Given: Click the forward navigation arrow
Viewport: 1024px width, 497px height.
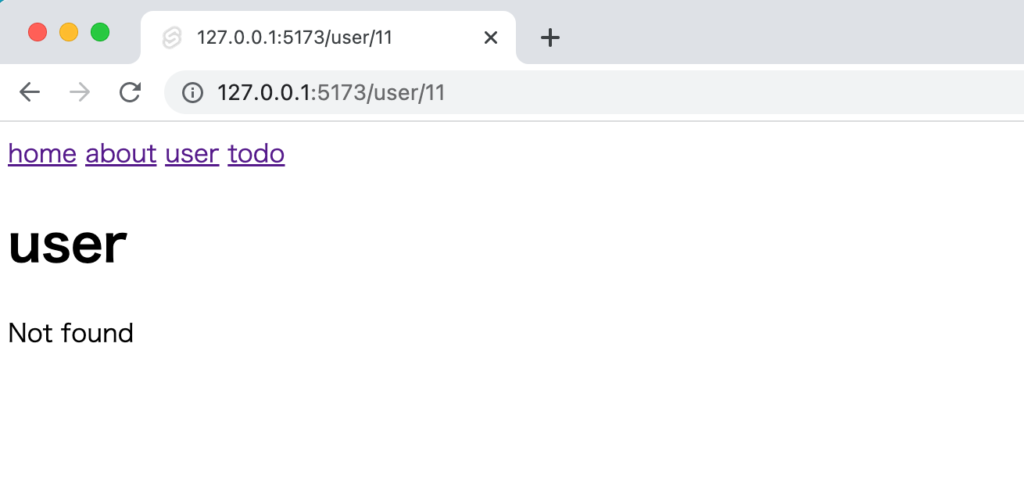Looking at the screenshot, I should point(80,93).
